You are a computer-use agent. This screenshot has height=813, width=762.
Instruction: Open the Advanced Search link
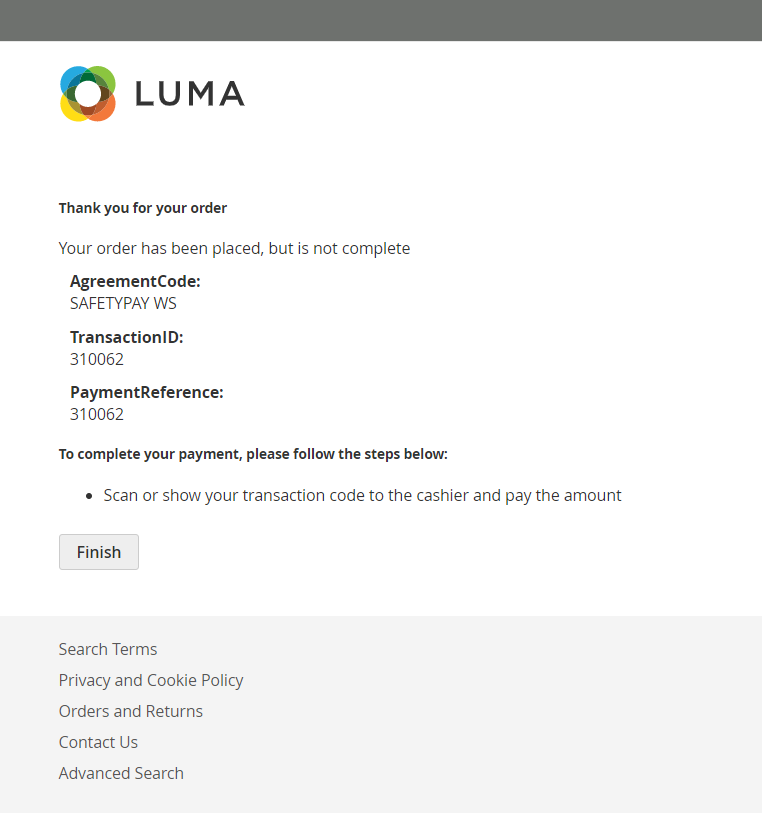[x=121, y=773]
